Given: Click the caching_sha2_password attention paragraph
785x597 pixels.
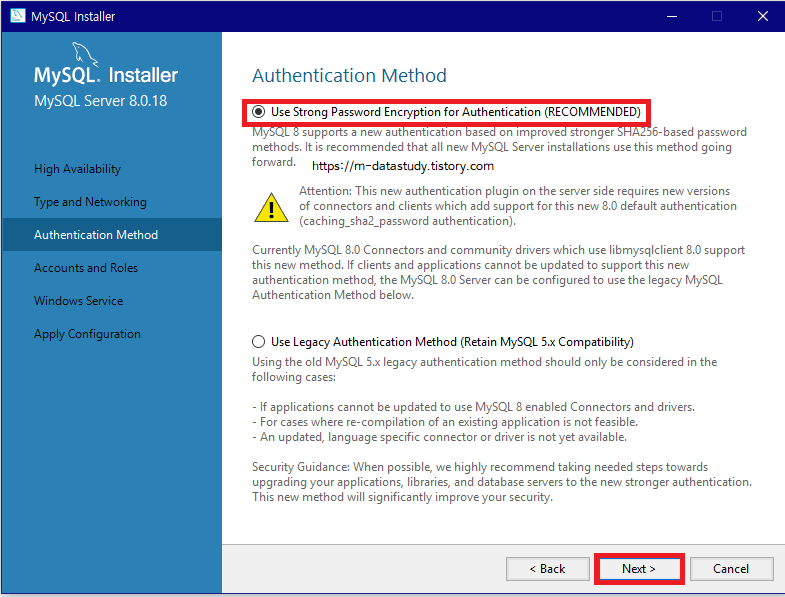Looking at the screenshot, I should [x=518, y=206].
